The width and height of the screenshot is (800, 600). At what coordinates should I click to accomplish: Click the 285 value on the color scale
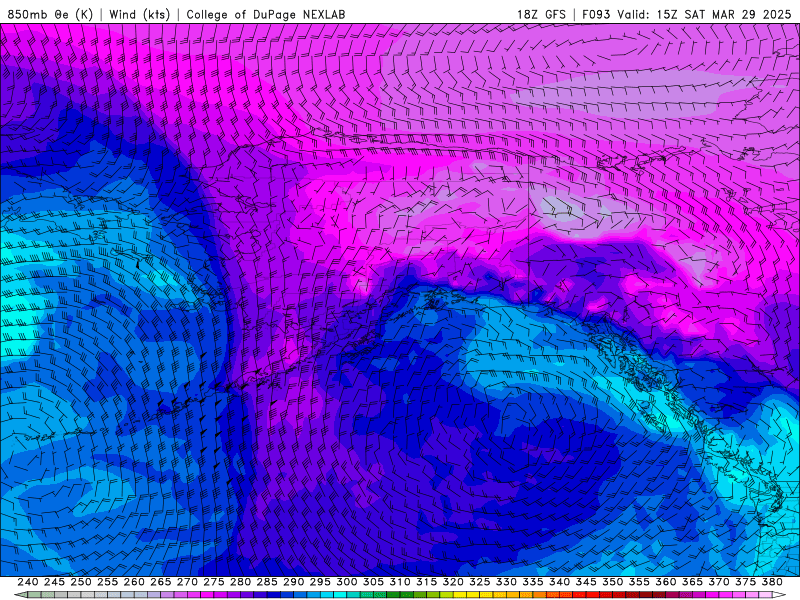coord(267,582)
